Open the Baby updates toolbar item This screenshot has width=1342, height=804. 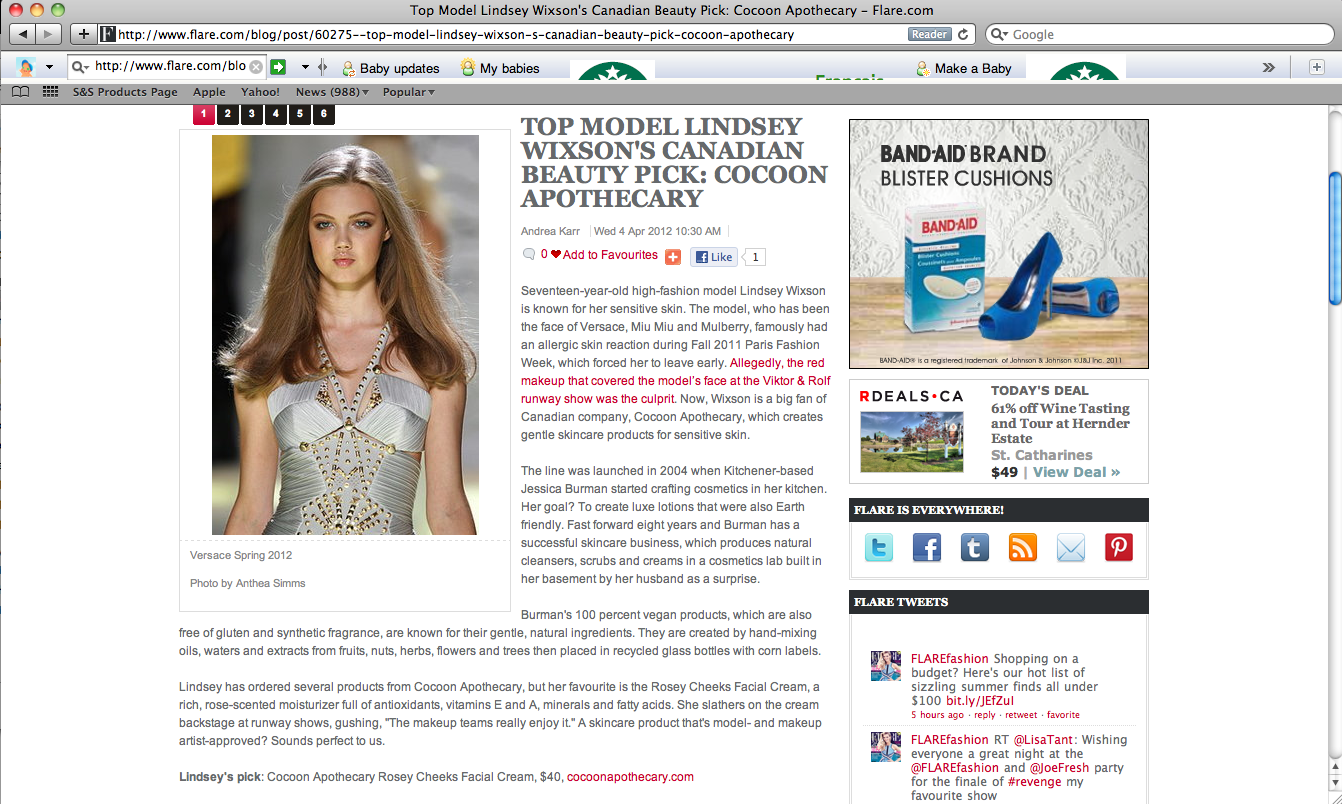(391, 68)
